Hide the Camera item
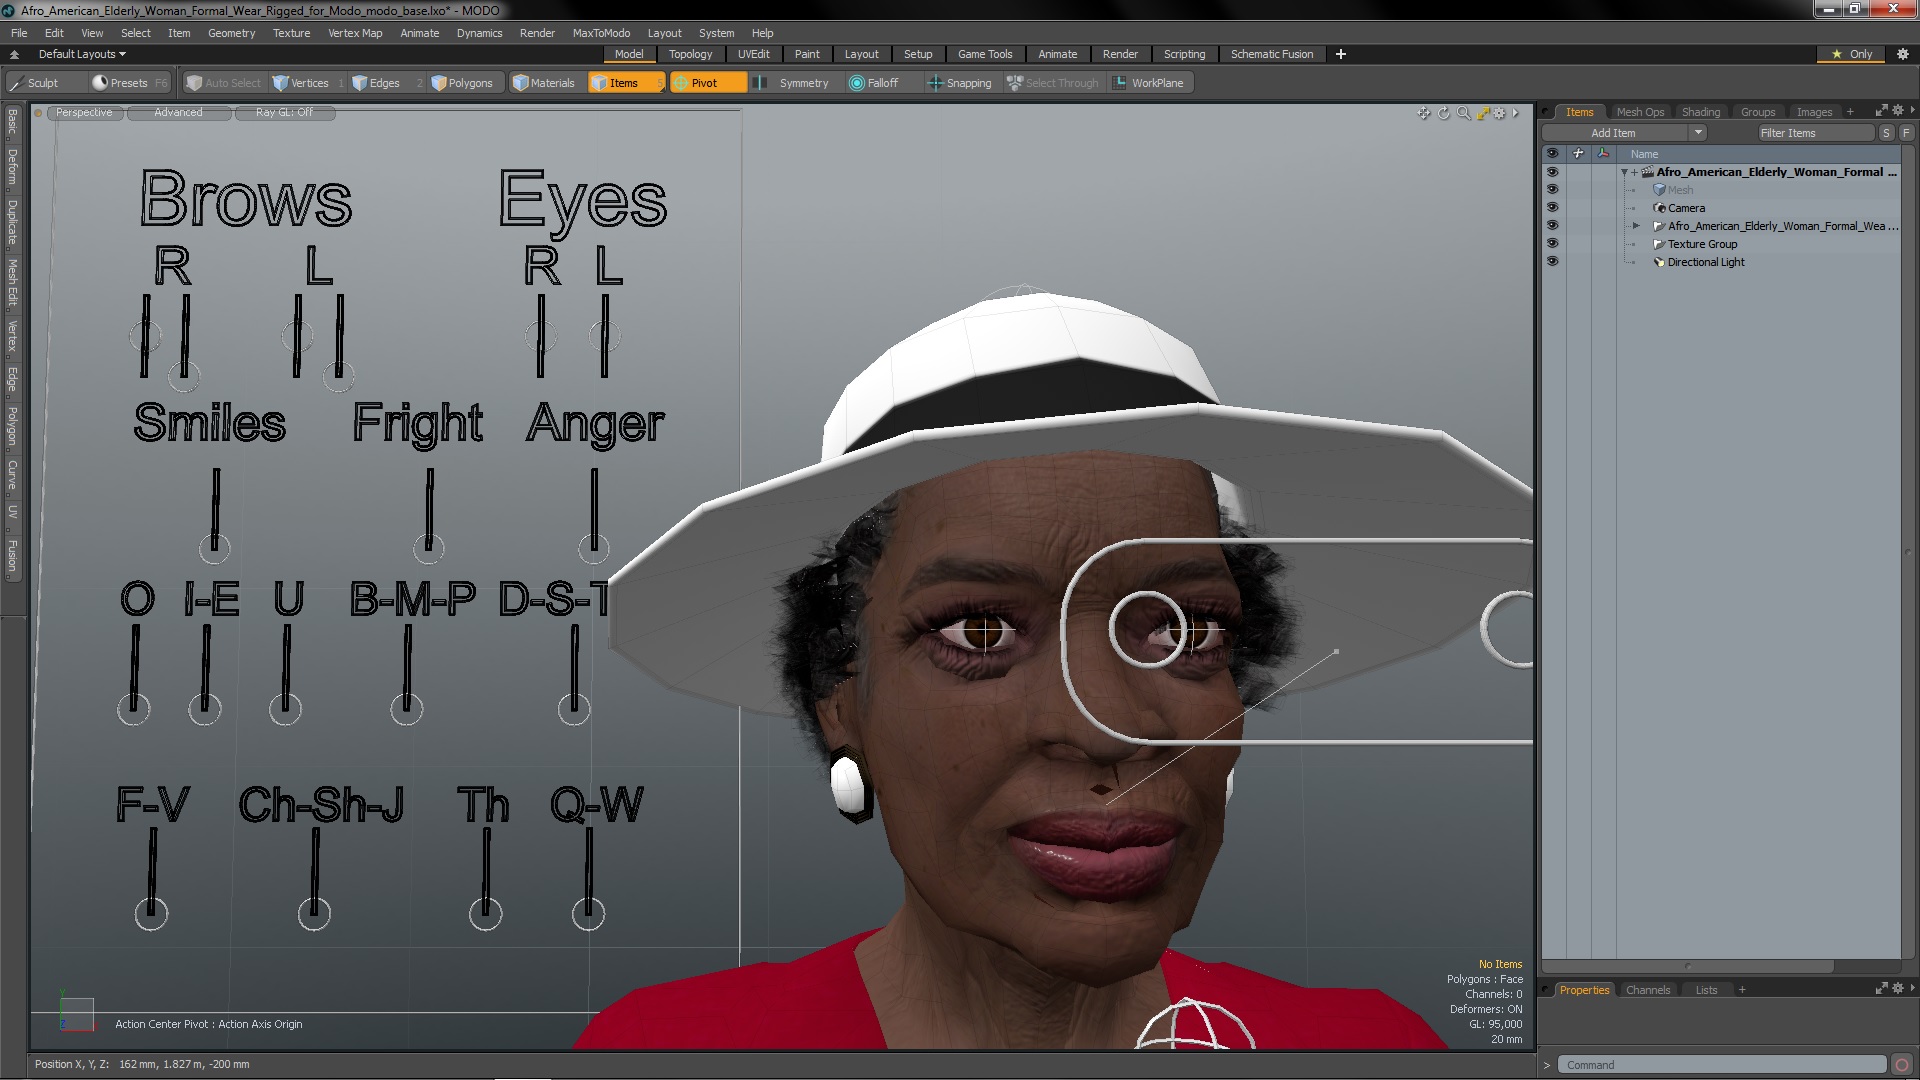 1552,208
